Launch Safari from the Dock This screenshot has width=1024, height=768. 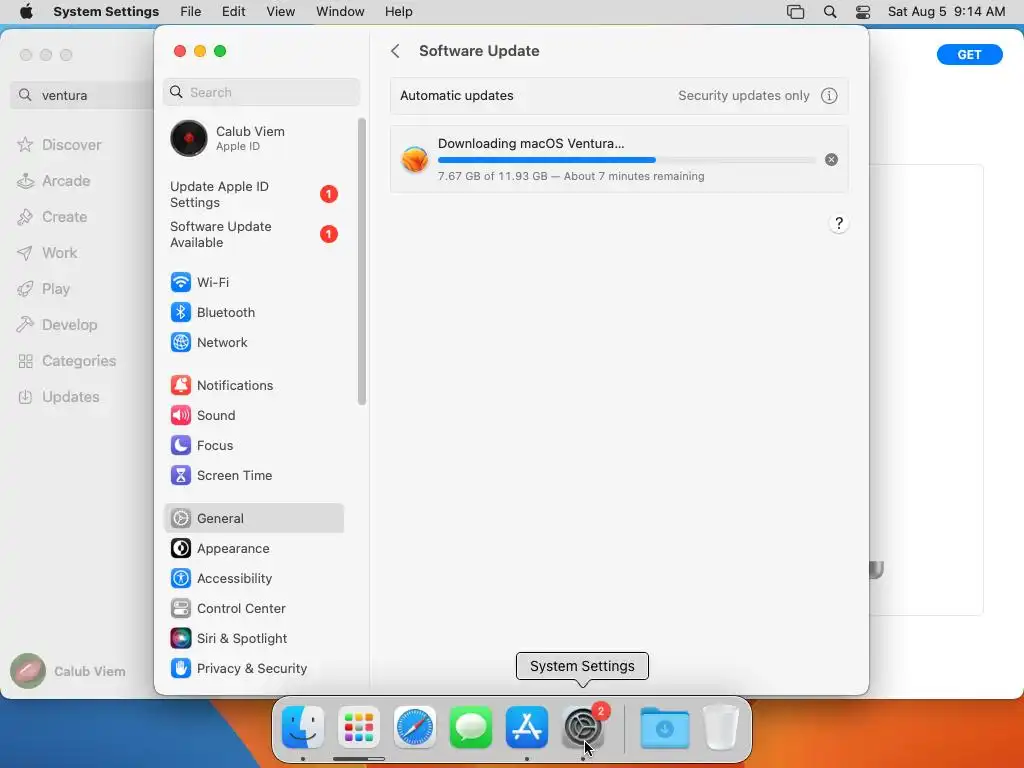tap(415, 727)
